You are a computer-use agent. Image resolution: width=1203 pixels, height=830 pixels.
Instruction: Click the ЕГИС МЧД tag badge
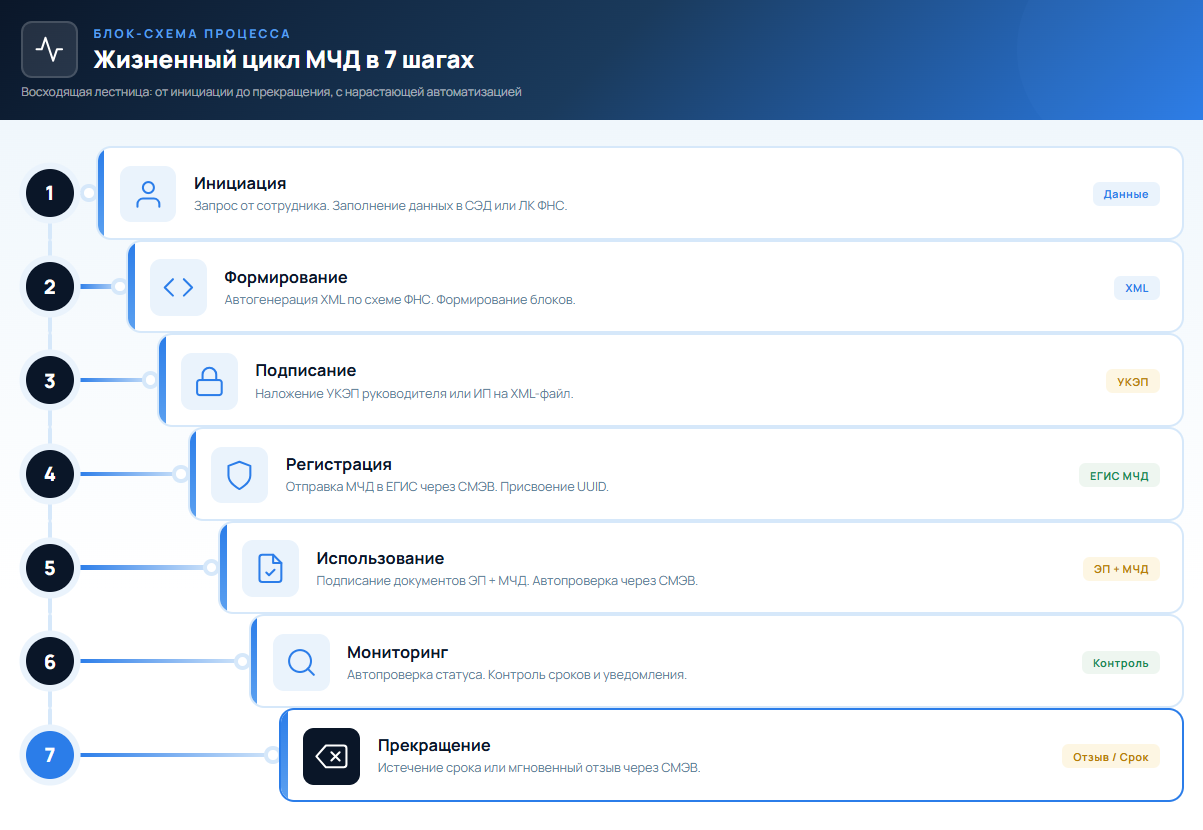tap(1120, 475)
